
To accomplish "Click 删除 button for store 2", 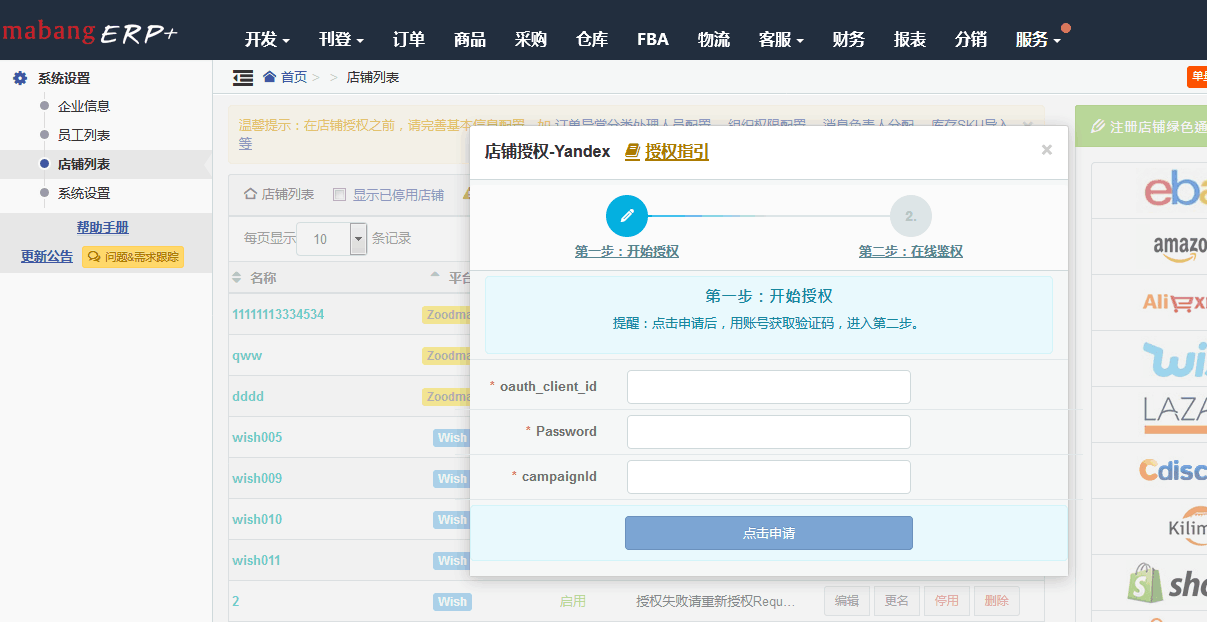I will pyautogui.click(x=997, y=601).
